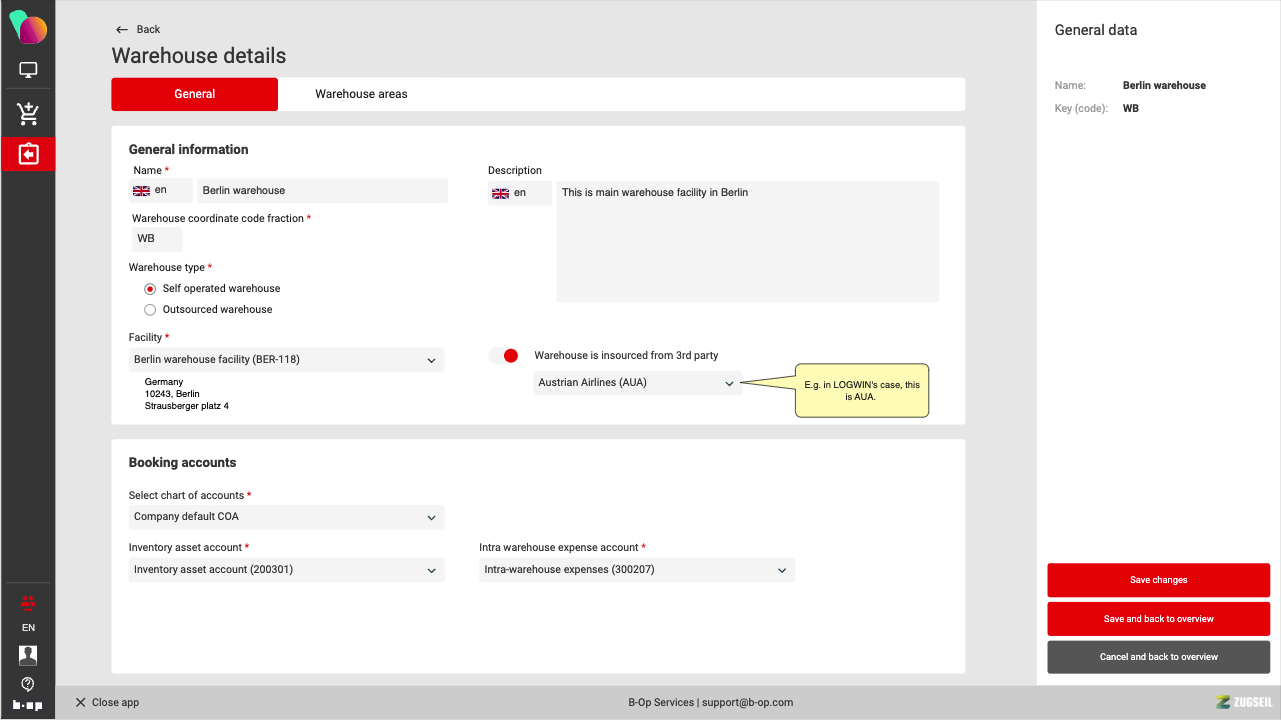Screen dimensions: 1281x720
Task: Expand the Austrian Airlines (AUA) dropdown
Action: pos(637,383)
